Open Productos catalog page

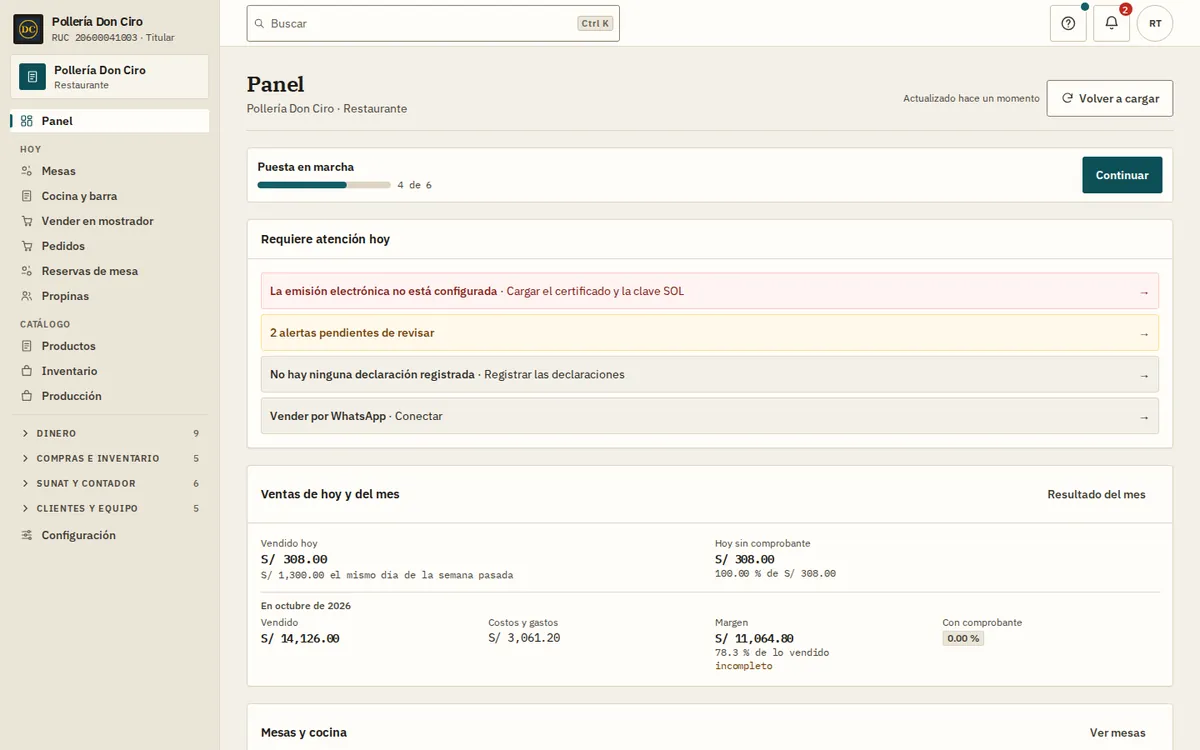click(110, 346)
